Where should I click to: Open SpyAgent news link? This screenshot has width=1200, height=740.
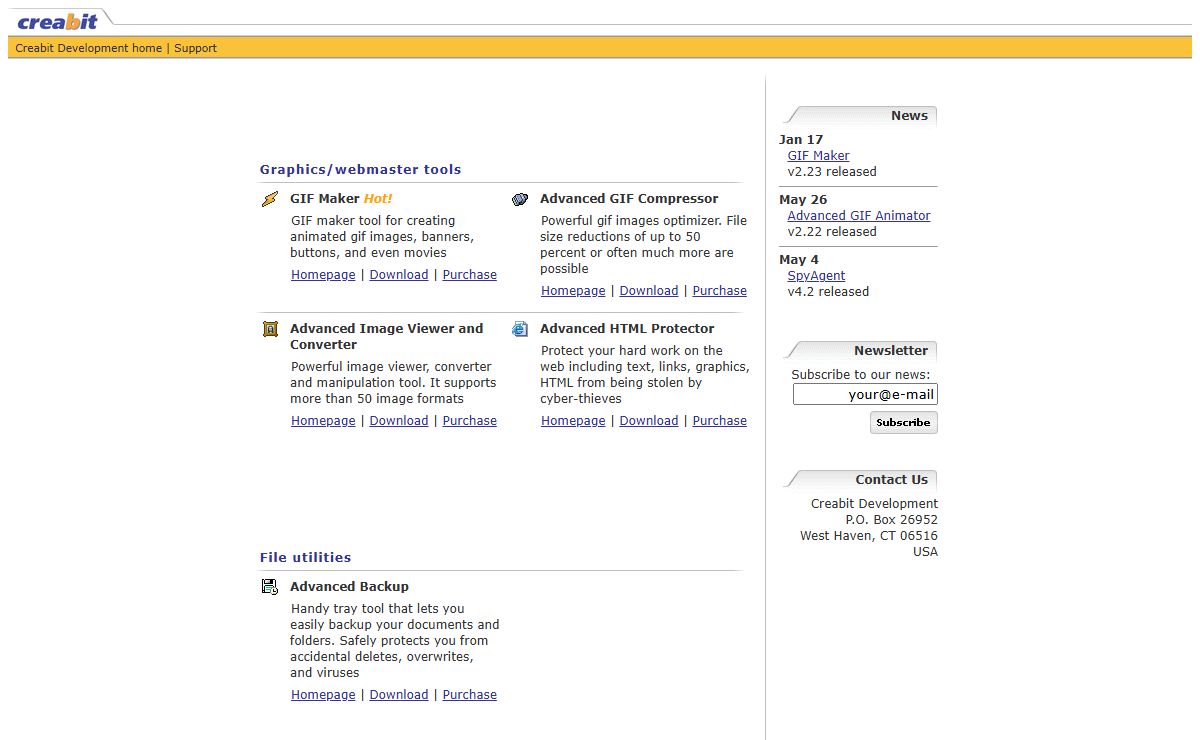click(x=816, y=276)
